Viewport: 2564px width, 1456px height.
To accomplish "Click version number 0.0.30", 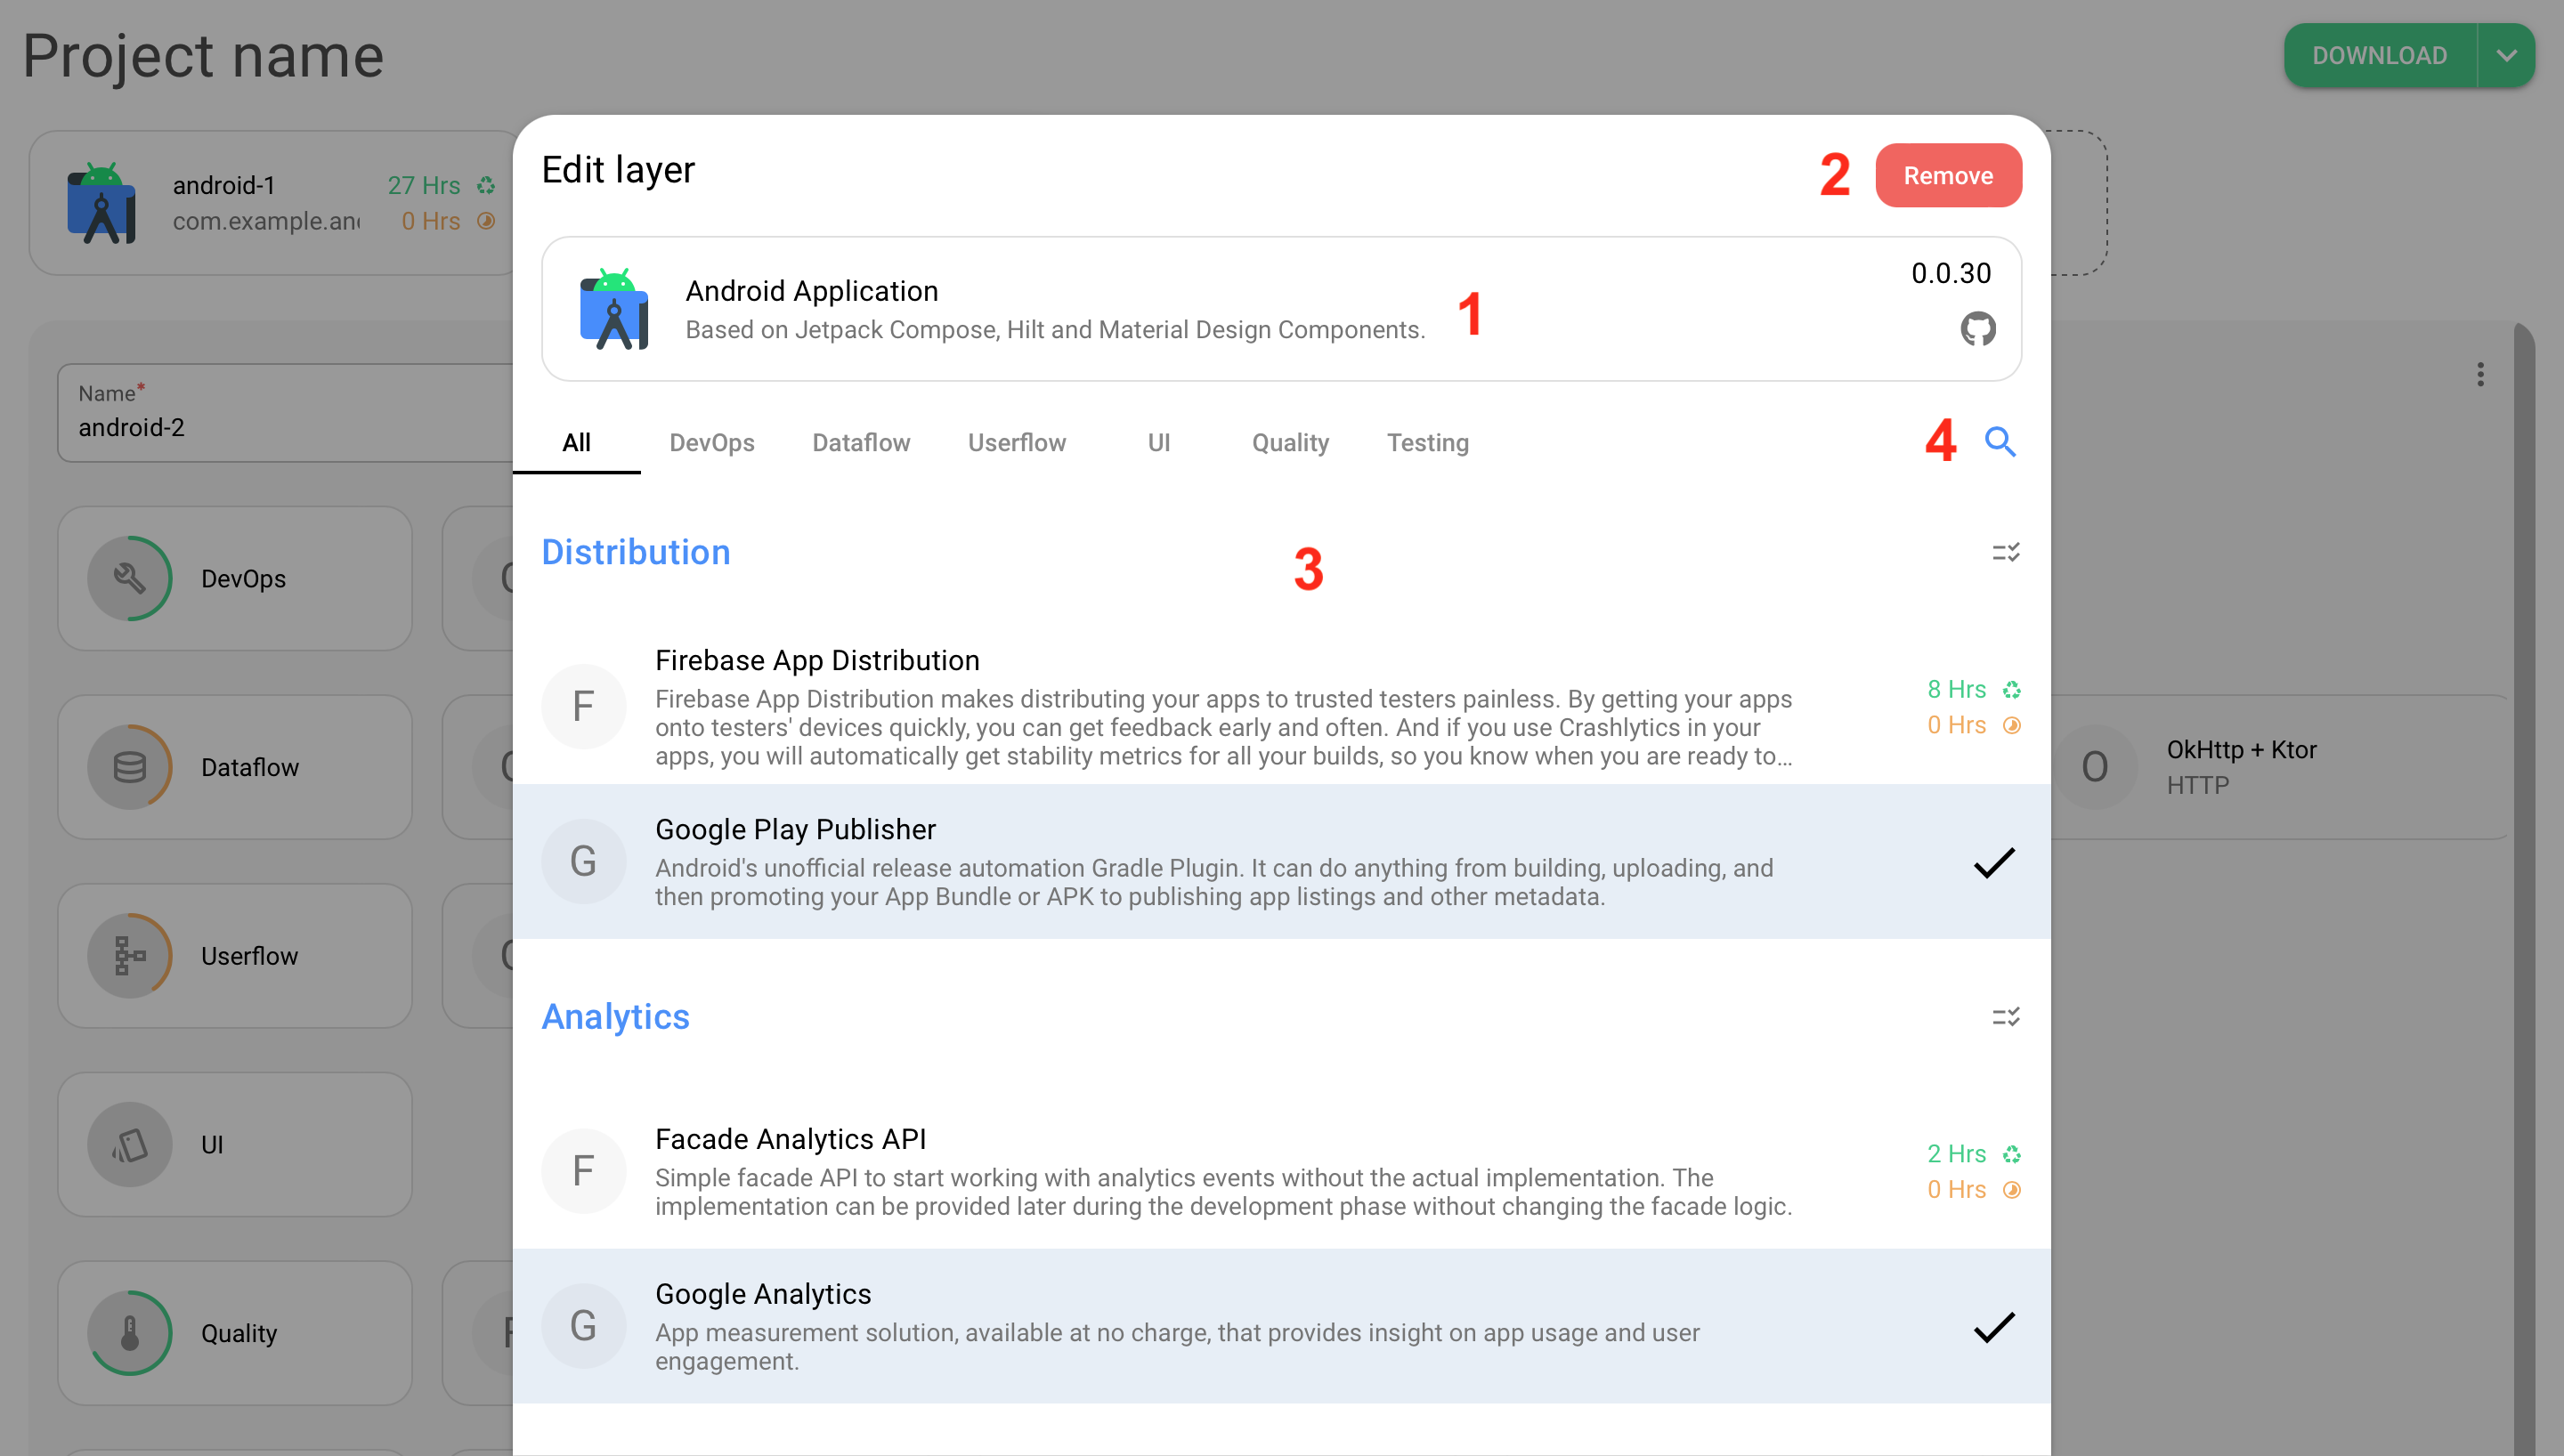I will [1950, 273].
